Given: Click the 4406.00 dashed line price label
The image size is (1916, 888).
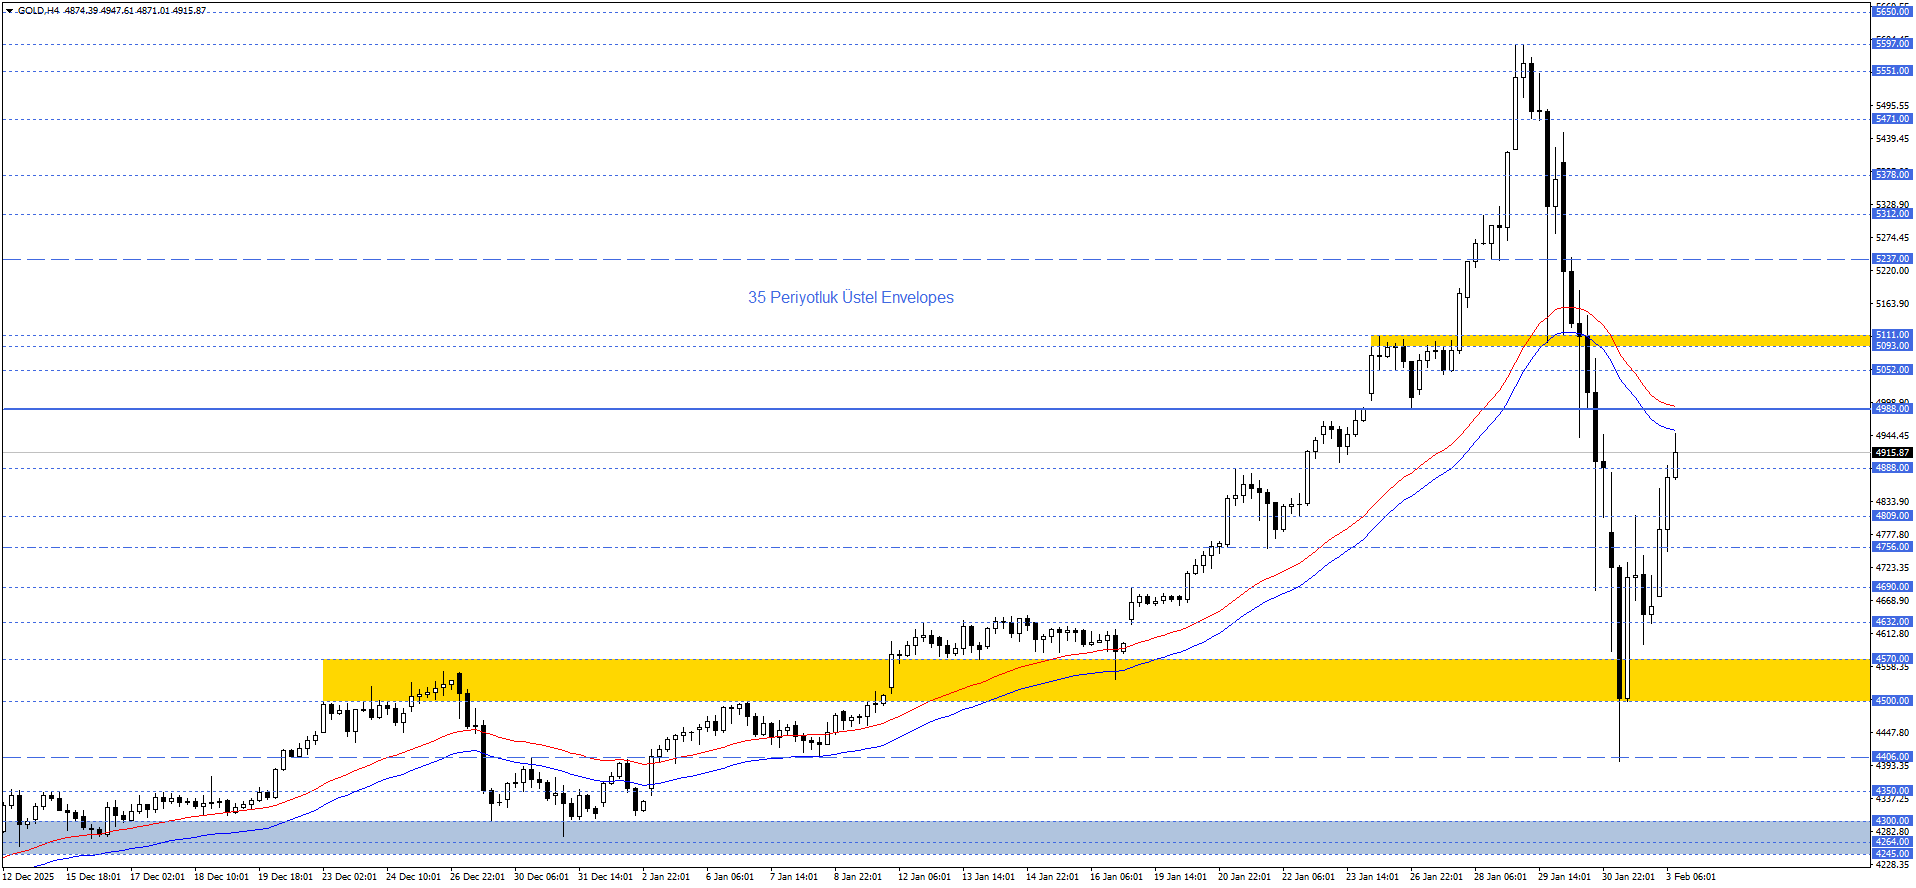Looking at the screenshot, I should click(1892, 757).
